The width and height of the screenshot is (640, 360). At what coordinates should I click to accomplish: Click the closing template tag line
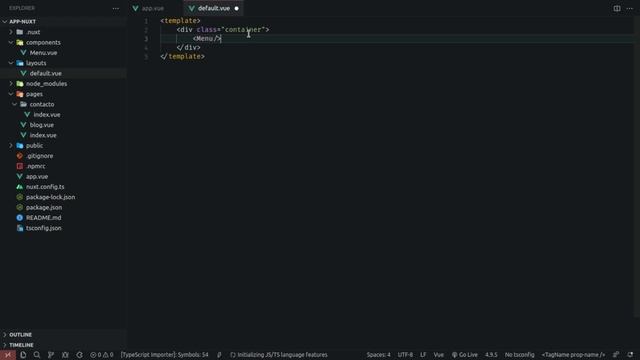(182, 57)
